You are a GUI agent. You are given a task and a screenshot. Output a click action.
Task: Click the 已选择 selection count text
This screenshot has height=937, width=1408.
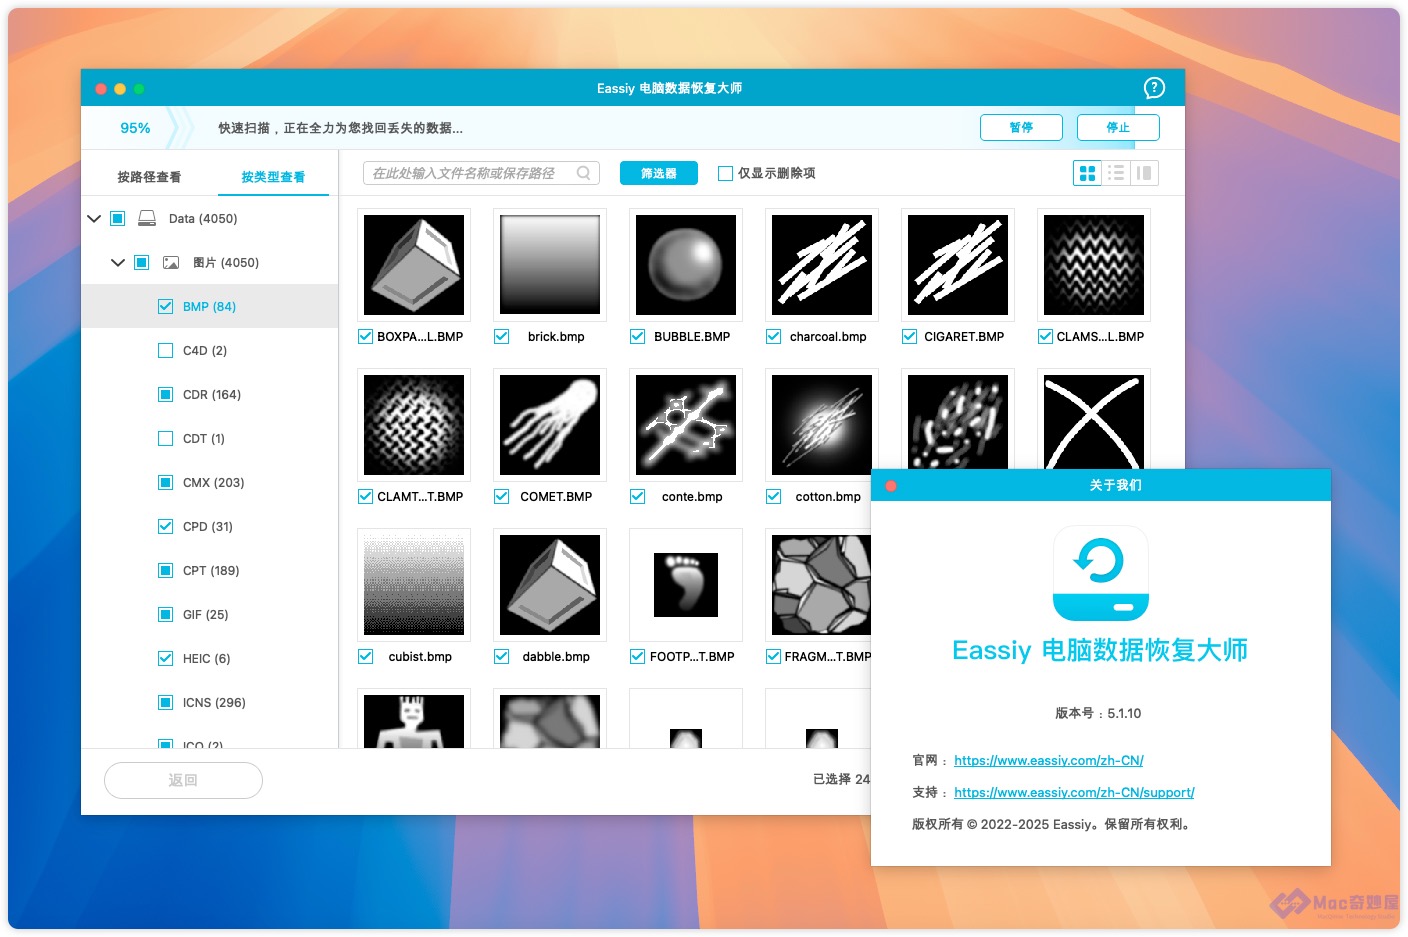click(x=841, y=779)
